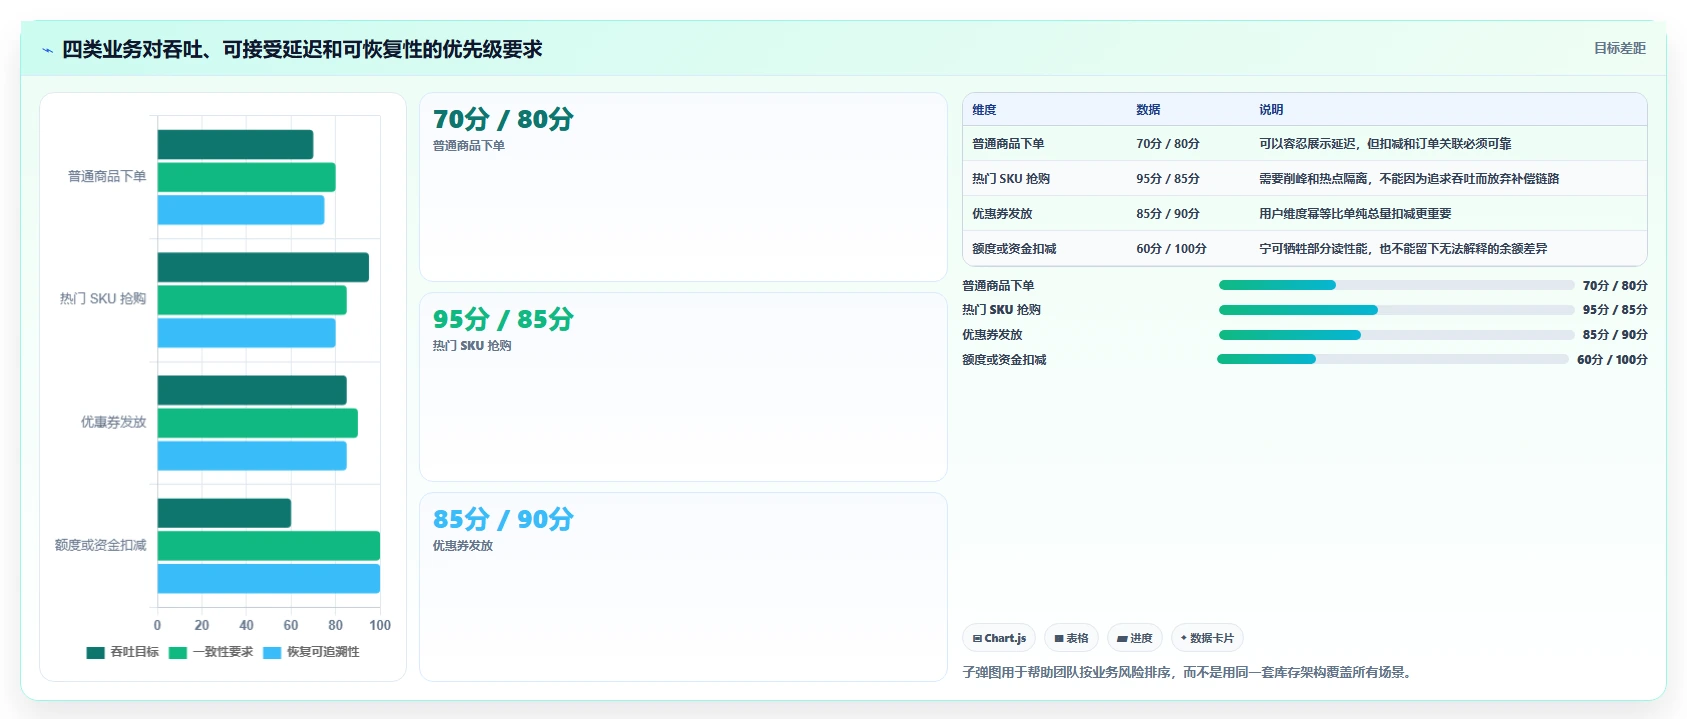
Task: Toggle the 吞吐目标 legend entry
Action: point(123,652)
